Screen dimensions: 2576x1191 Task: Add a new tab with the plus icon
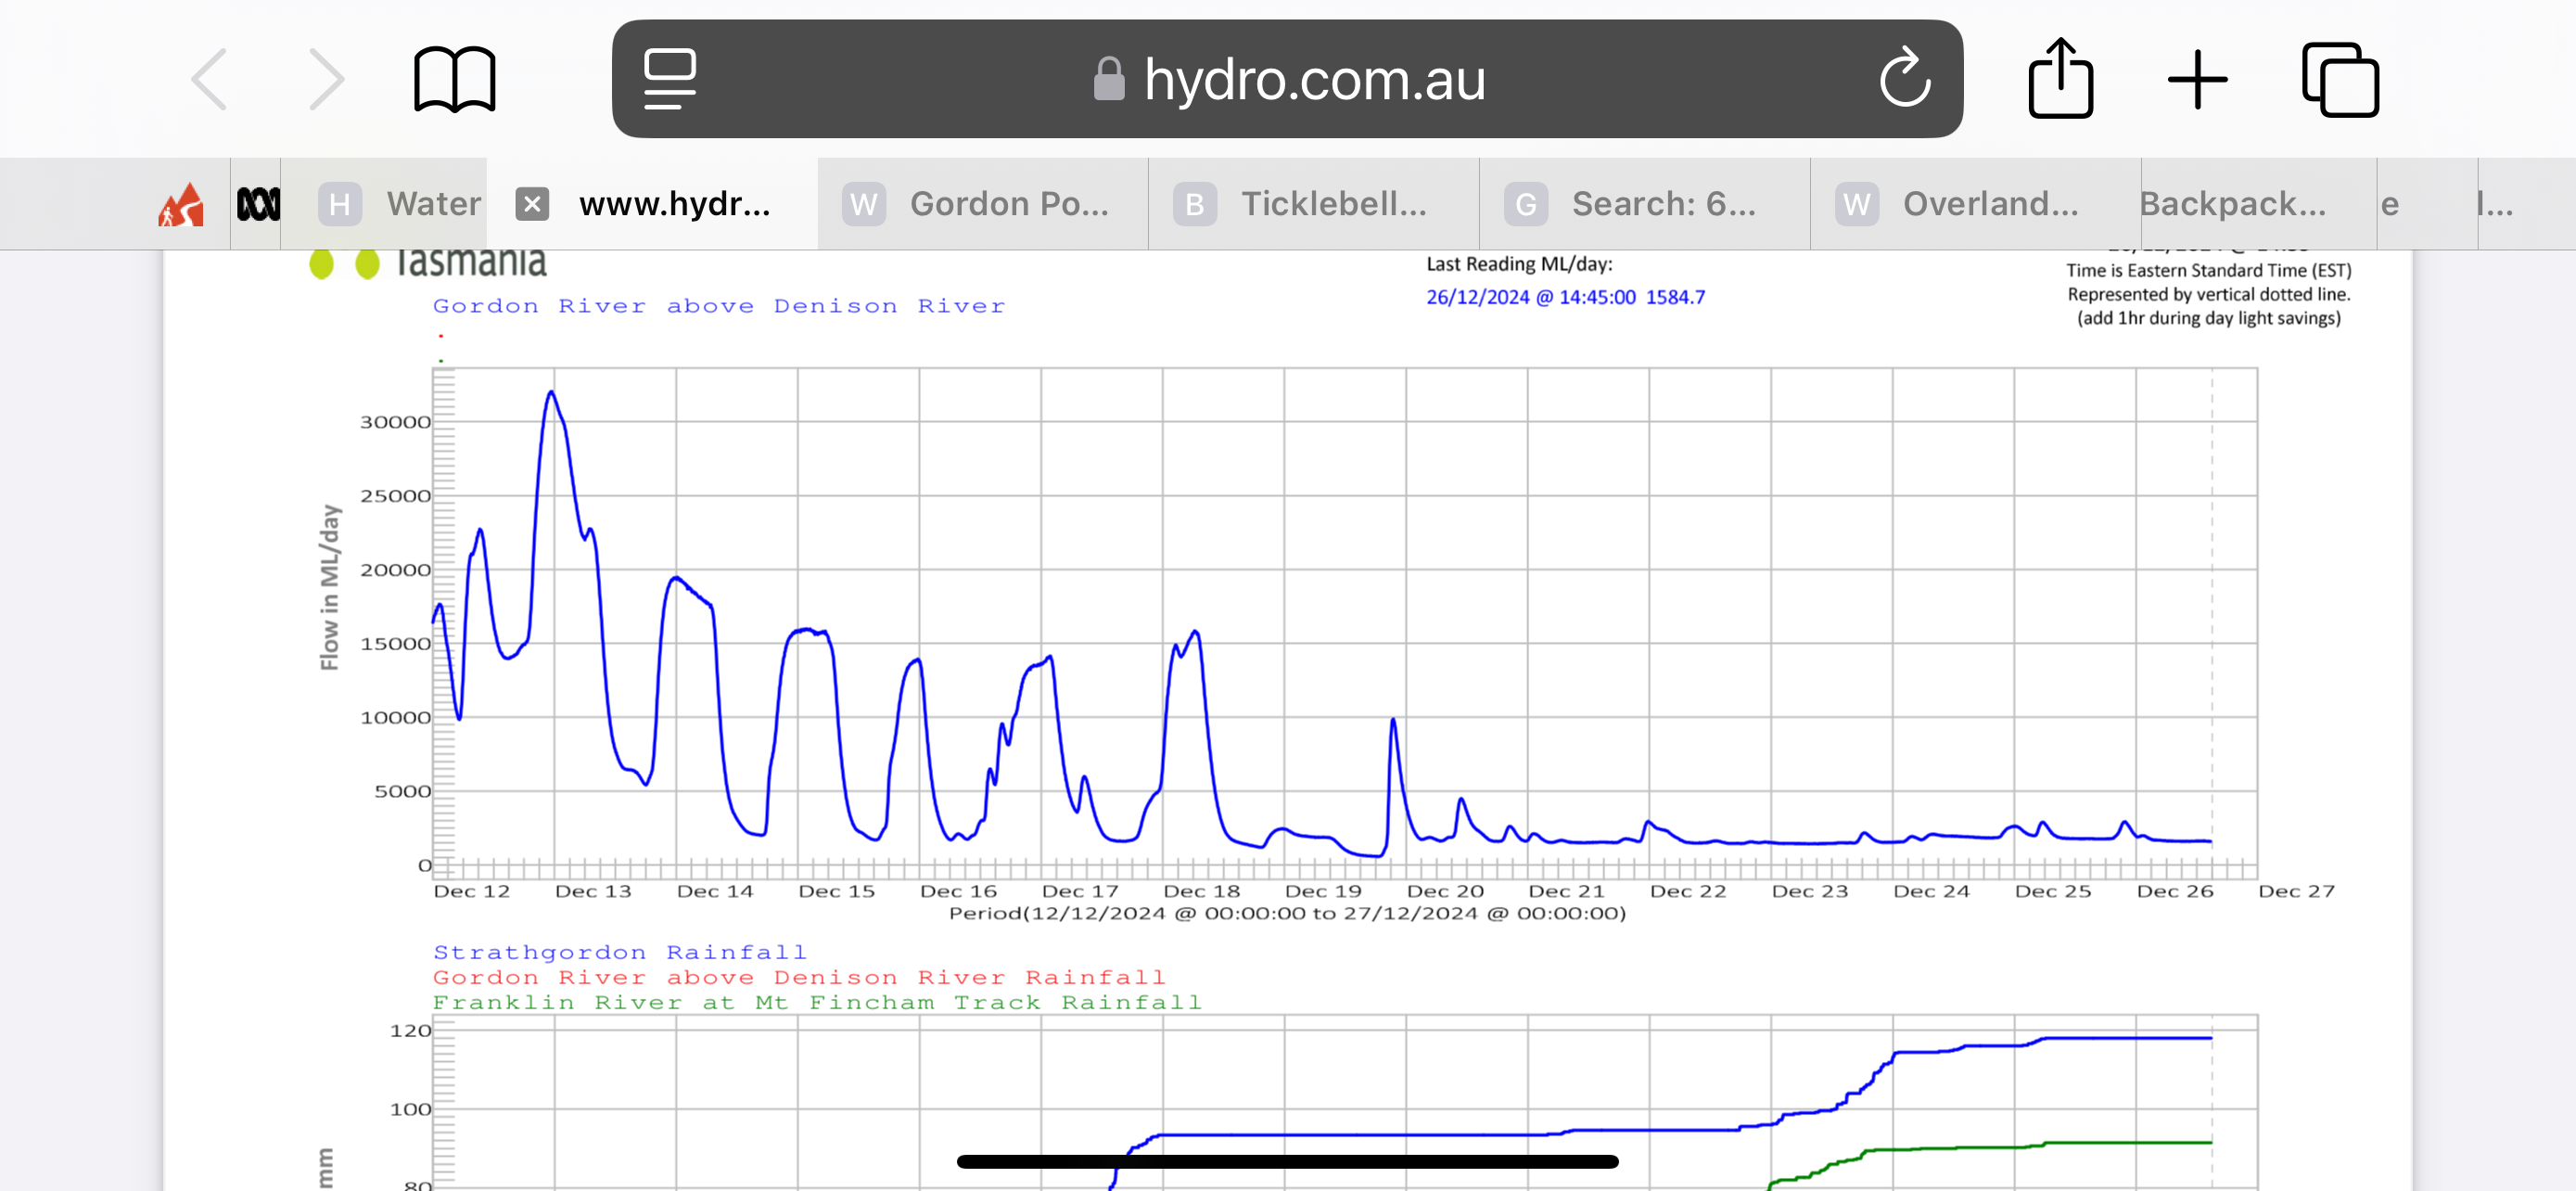coord(2197,79)
